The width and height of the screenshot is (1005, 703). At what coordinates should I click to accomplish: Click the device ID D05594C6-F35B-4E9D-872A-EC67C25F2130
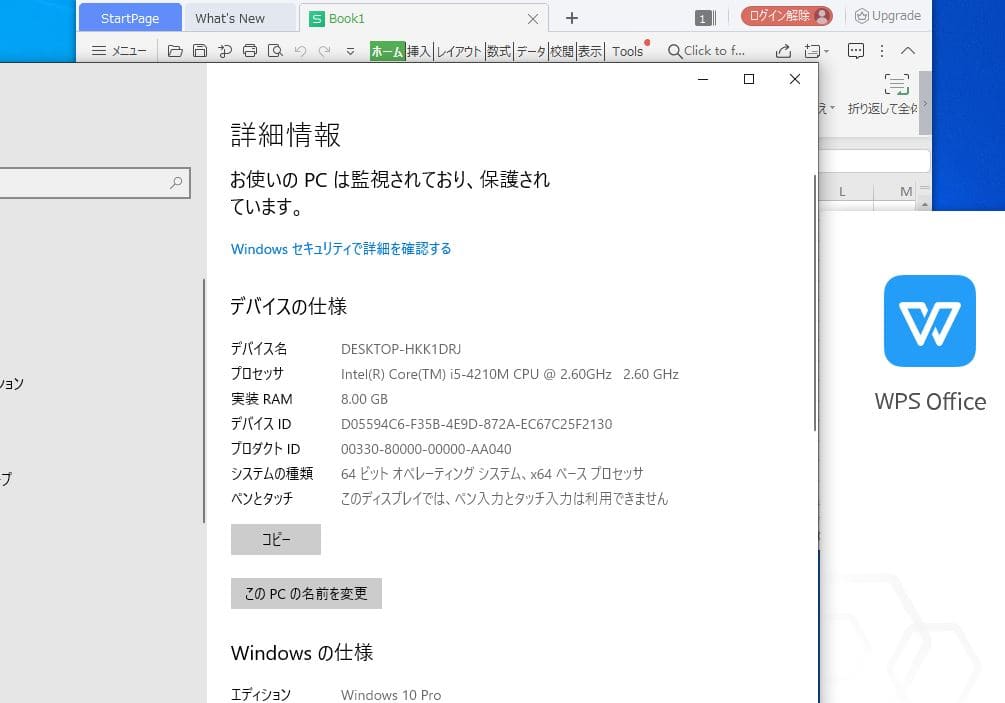click(476, 424)
